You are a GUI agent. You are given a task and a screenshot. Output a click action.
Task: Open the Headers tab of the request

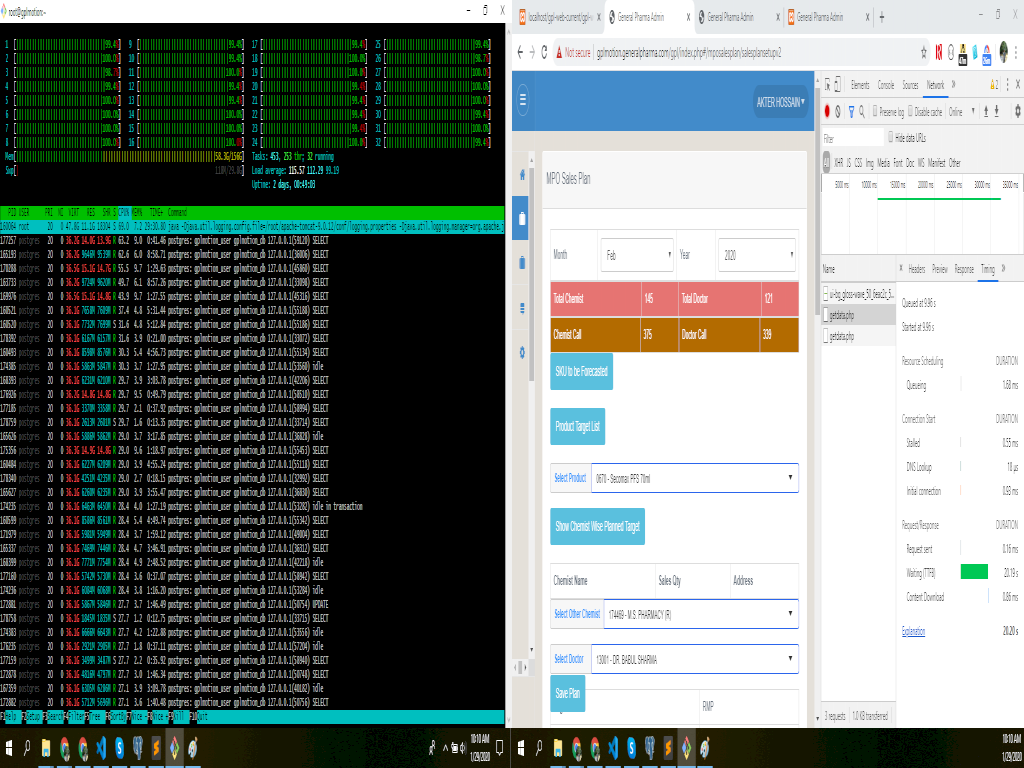pyautogui.click(x=917, y=268)
